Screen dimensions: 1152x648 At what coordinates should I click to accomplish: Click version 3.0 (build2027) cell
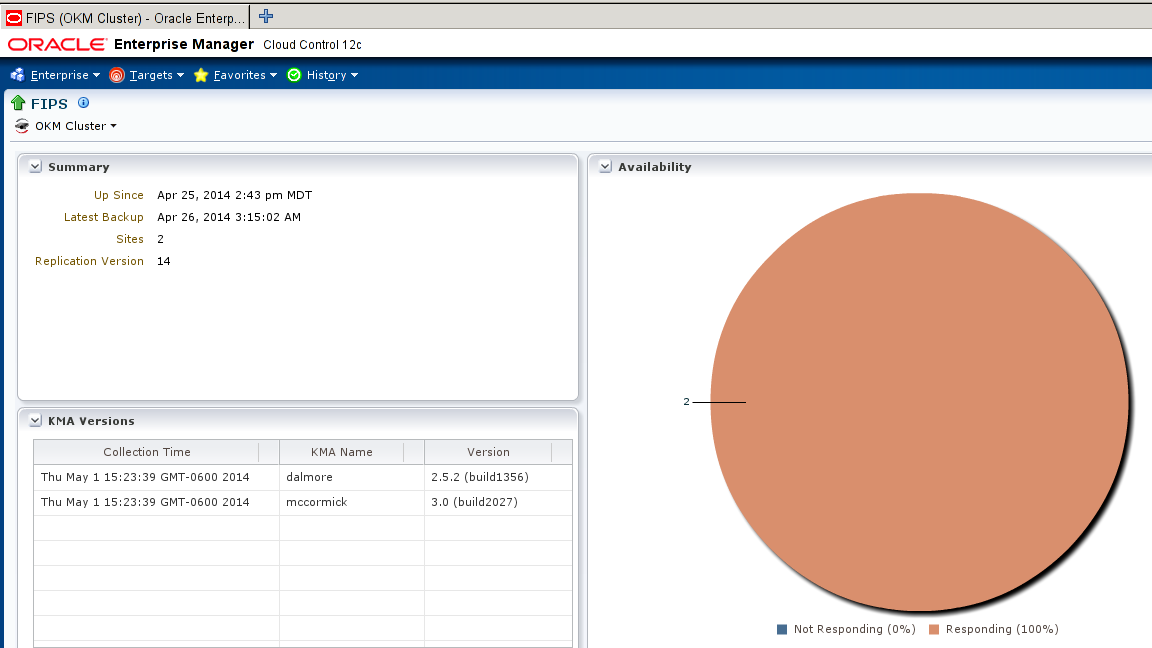click(498, 502)
